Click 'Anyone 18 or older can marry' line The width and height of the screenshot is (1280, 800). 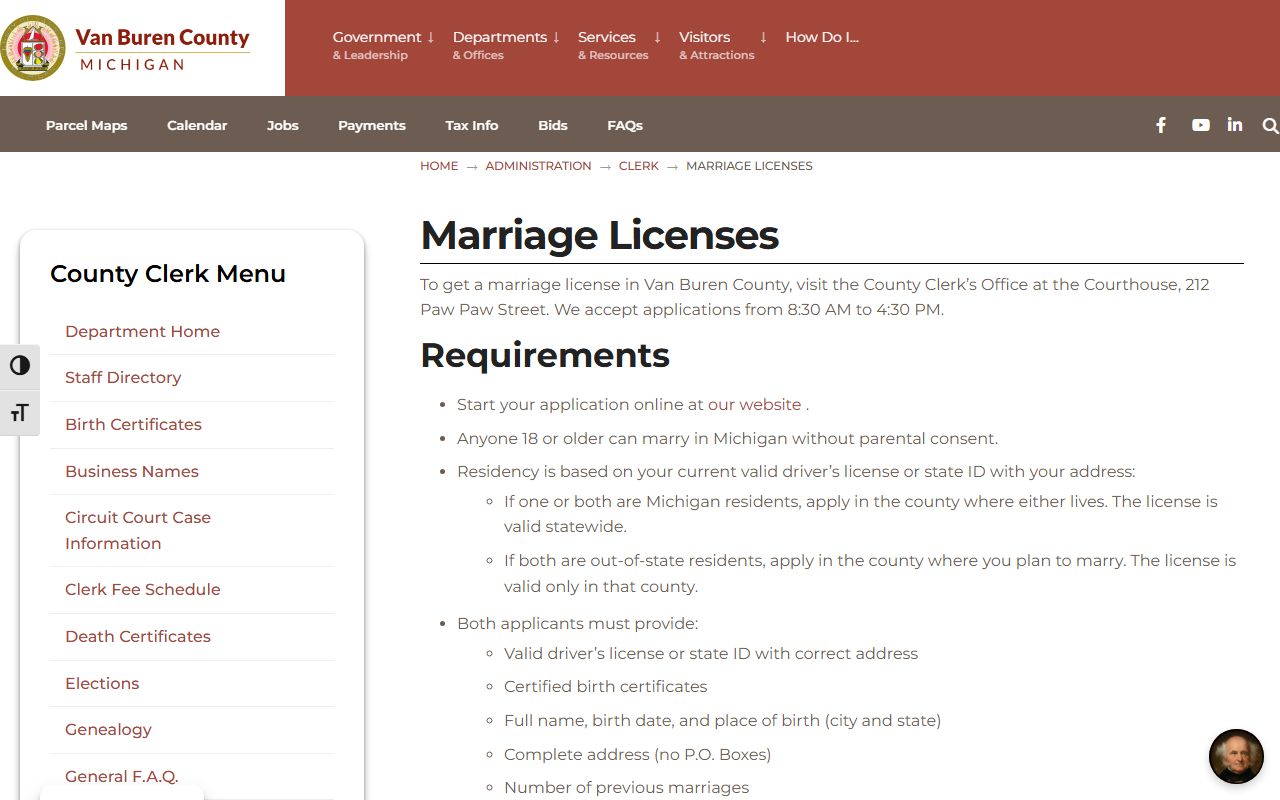pos(727,439)
